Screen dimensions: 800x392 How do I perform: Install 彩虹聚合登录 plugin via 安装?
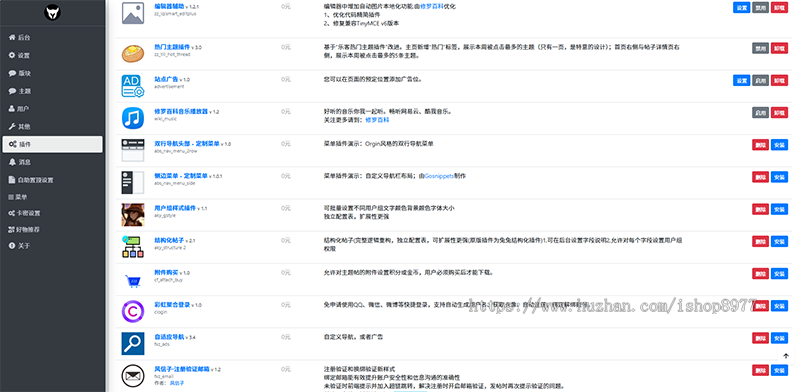(779, 306)
